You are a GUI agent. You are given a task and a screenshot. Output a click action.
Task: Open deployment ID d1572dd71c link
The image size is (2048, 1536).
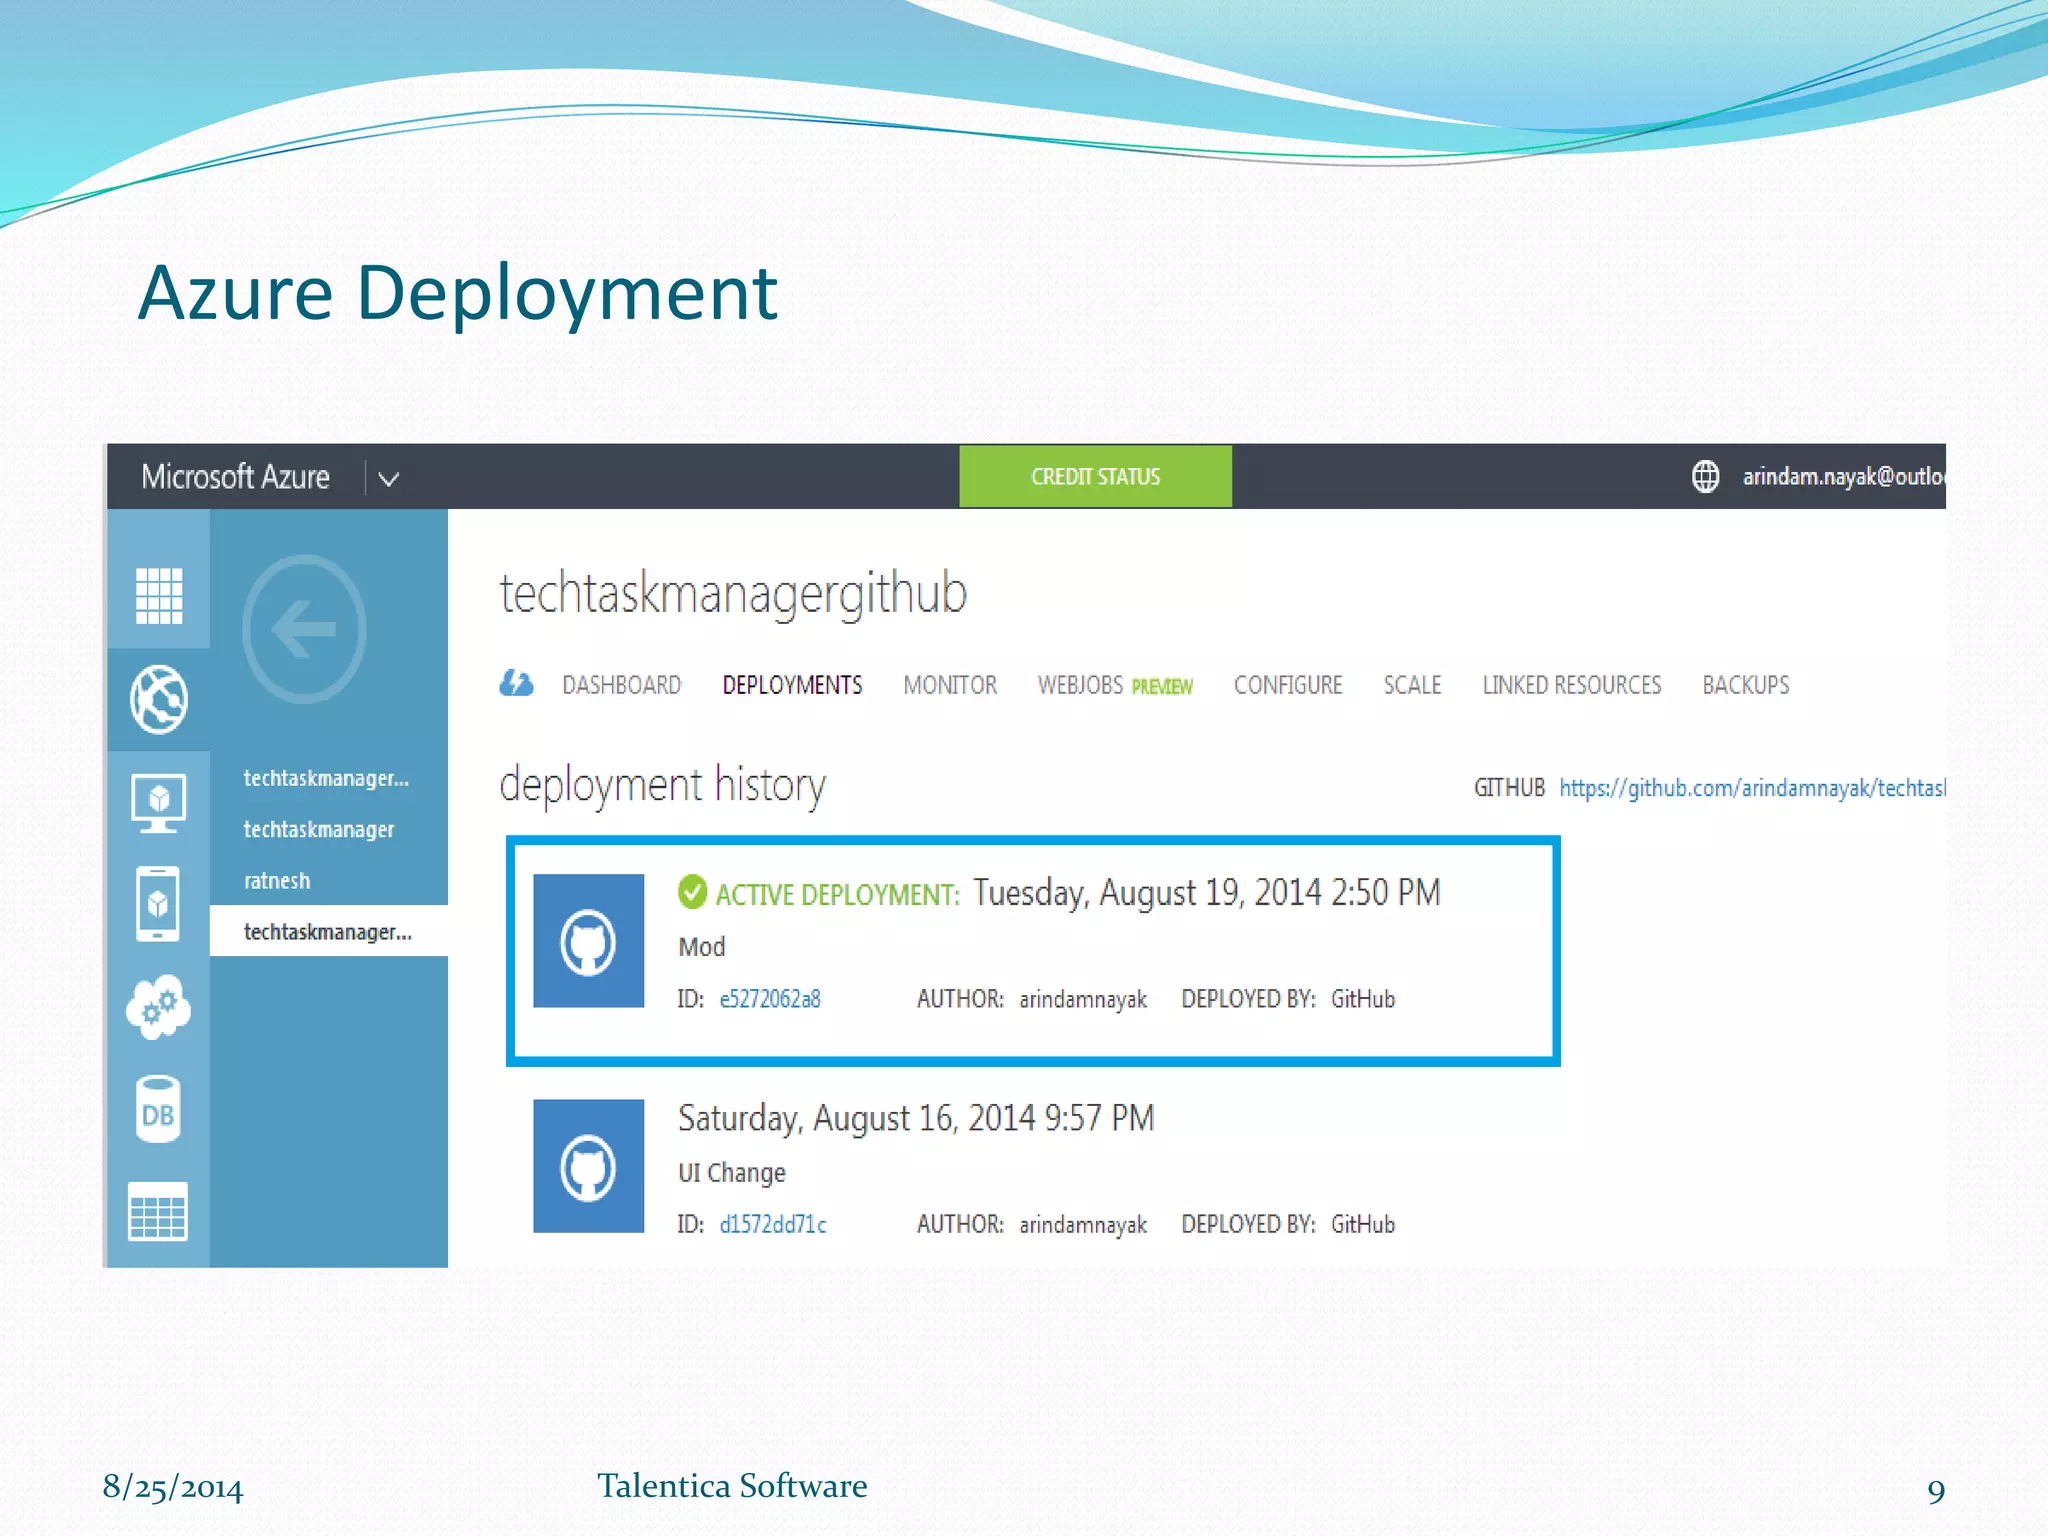(773, 1224)
